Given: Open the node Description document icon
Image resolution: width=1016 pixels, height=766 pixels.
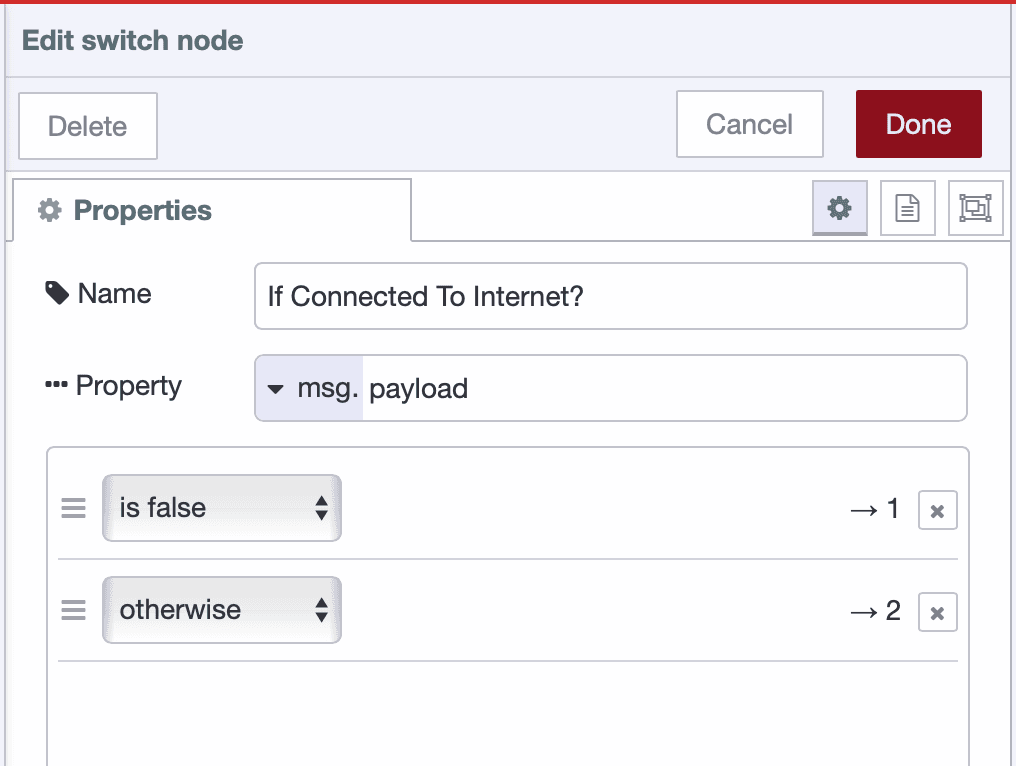Looking at the screenshot, I should click(907, 208).
